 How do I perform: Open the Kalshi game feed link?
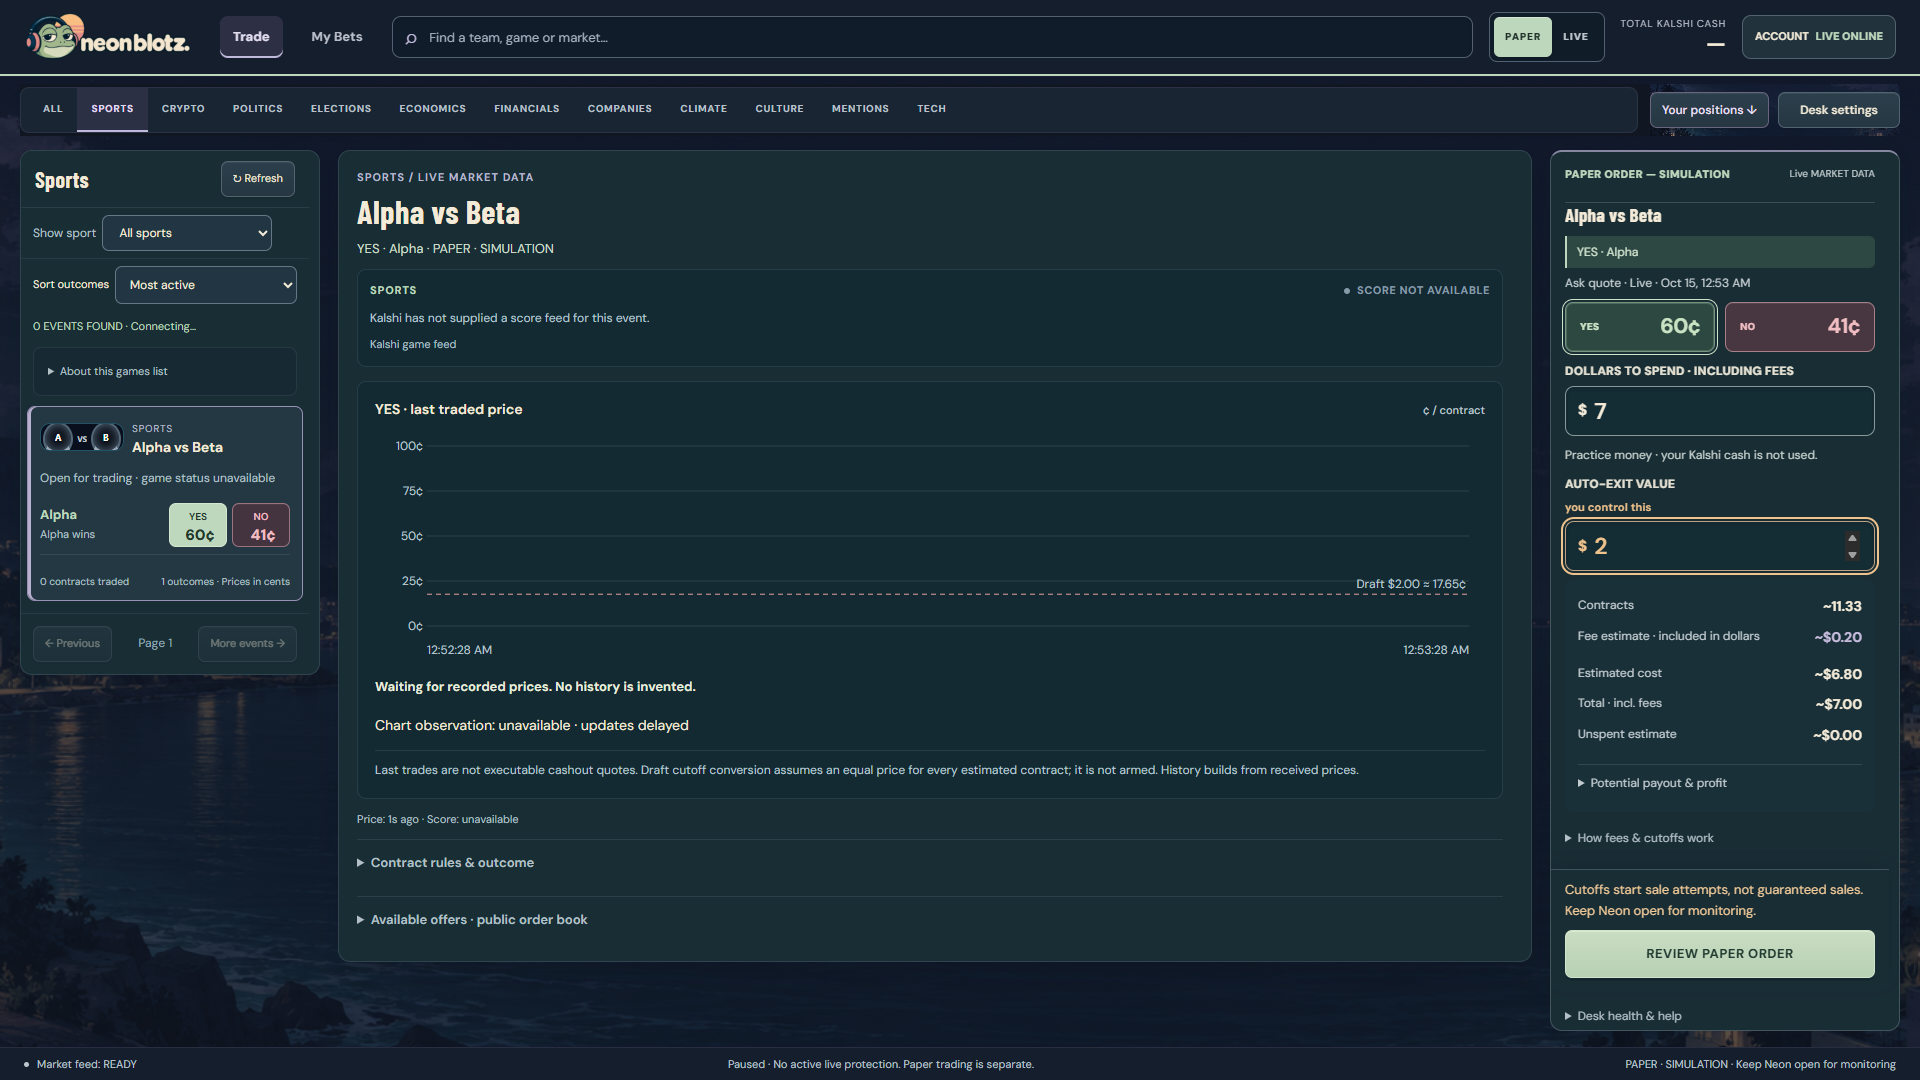tap(413, 344)
